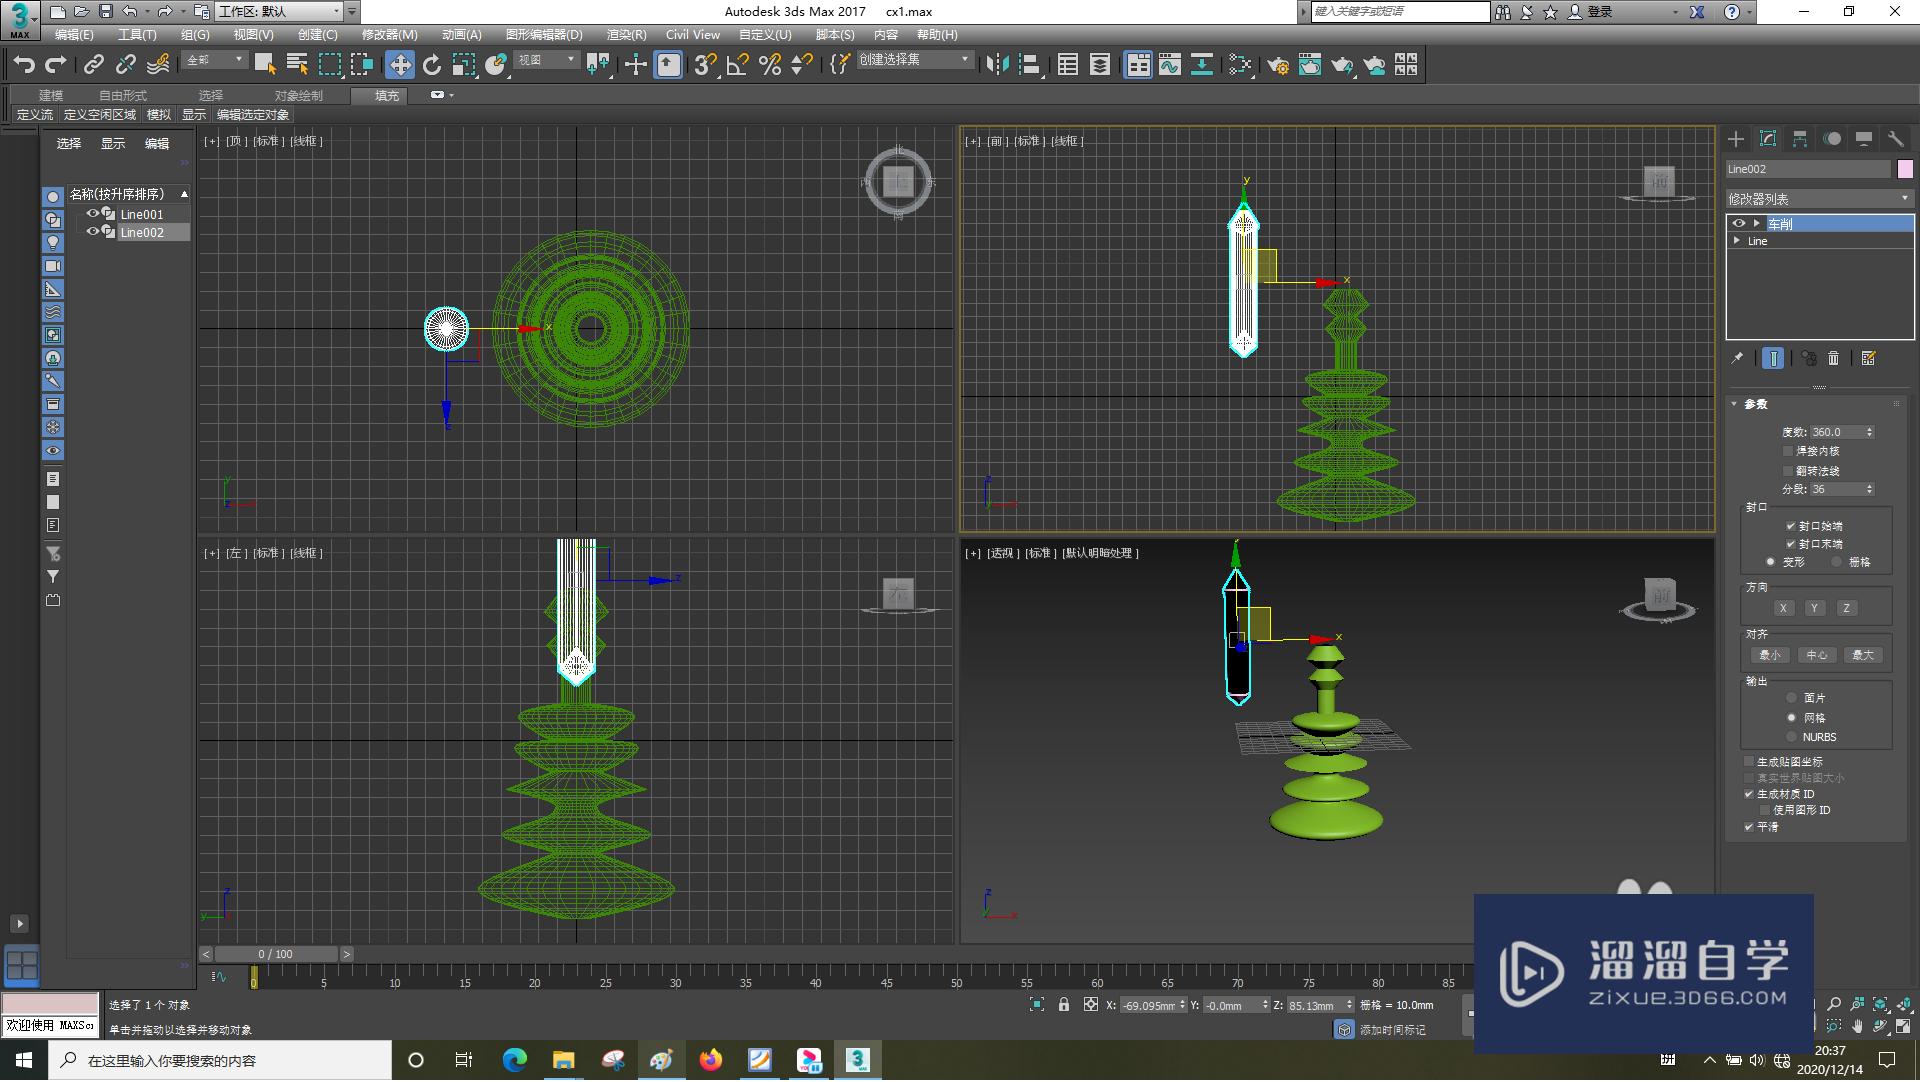
Task: Collapse 参数 rollout
Action: (1756, 404)
